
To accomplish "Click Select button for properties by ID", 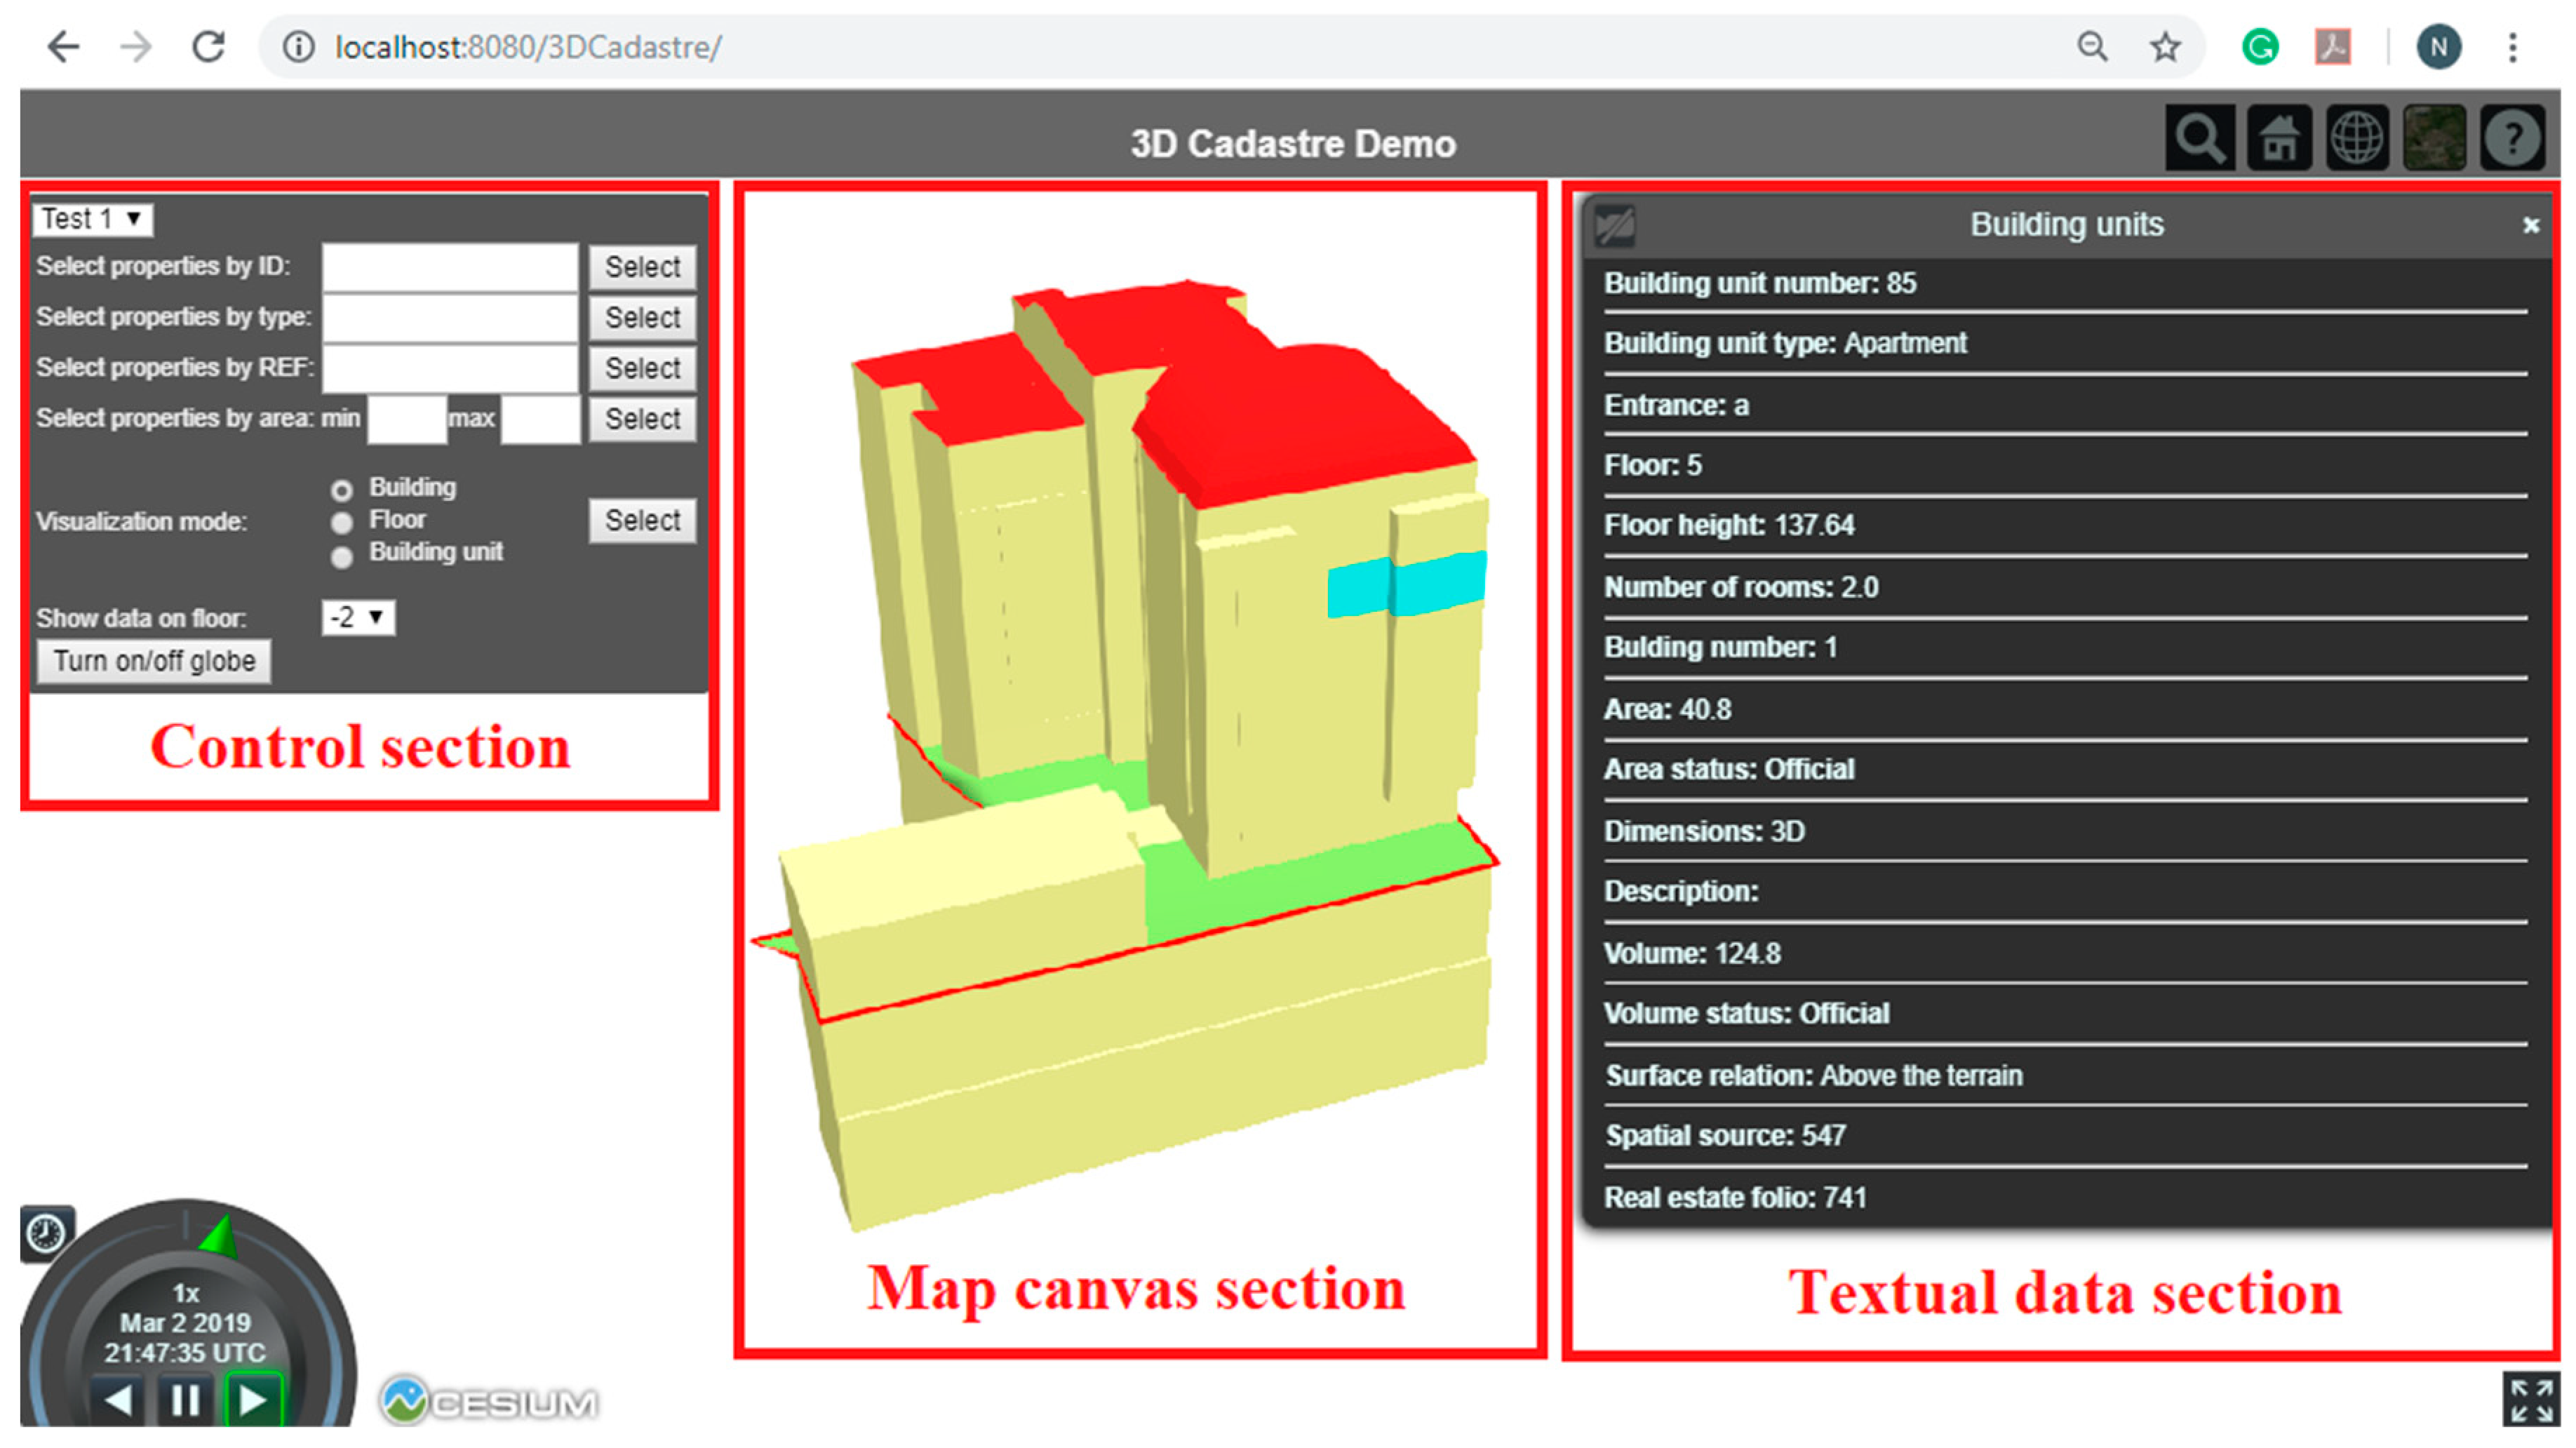I will (642, 267).
